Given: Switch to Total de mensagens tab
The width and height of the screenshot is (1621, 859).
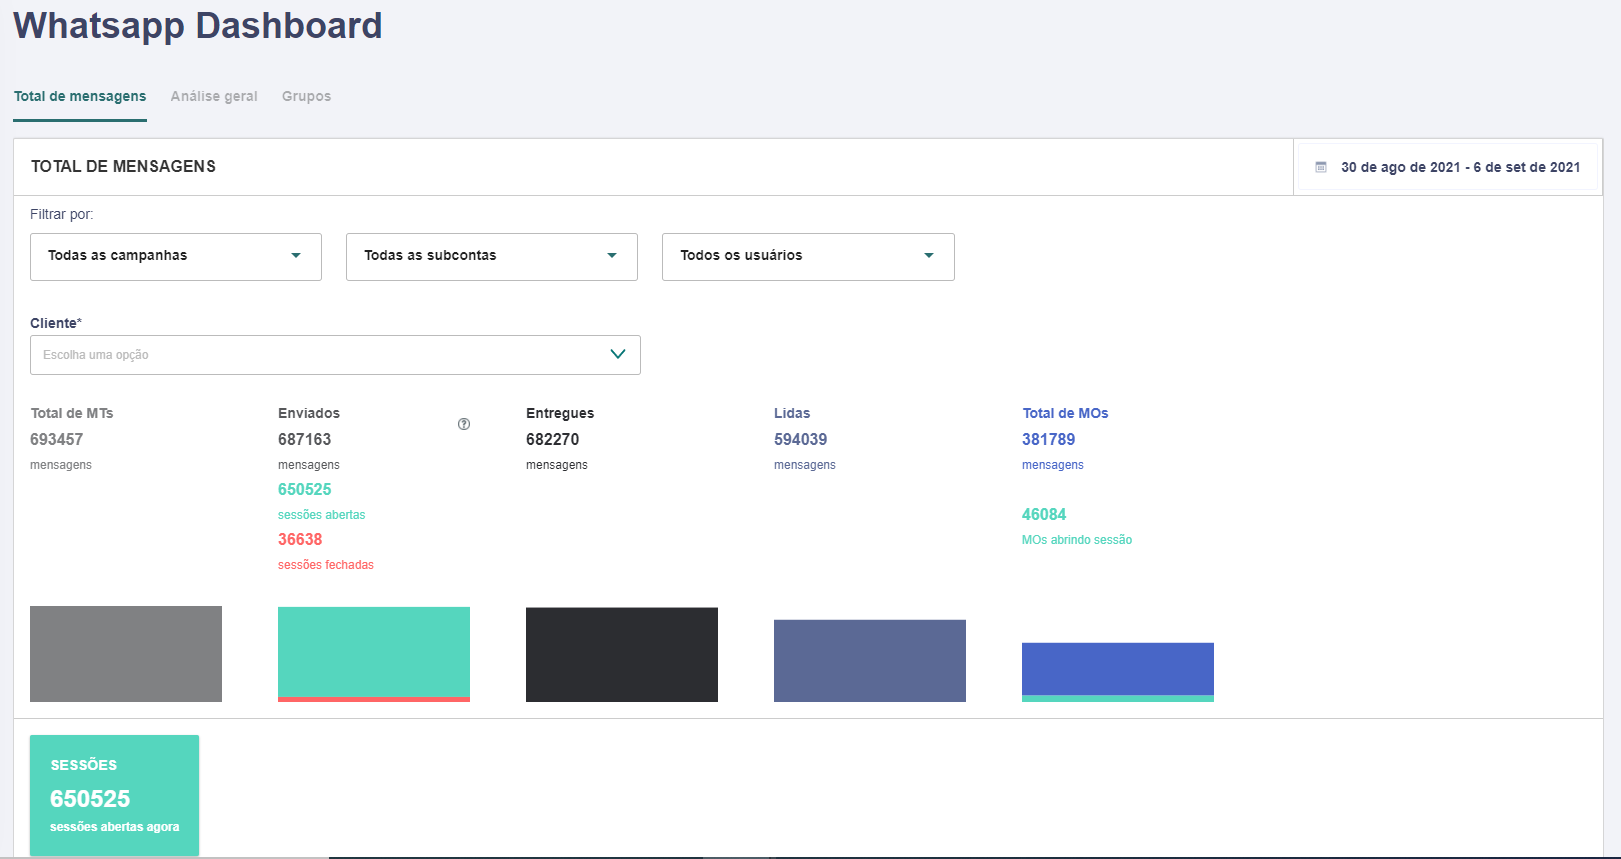Looking at the screenshot, I should (x=80, y=96).
